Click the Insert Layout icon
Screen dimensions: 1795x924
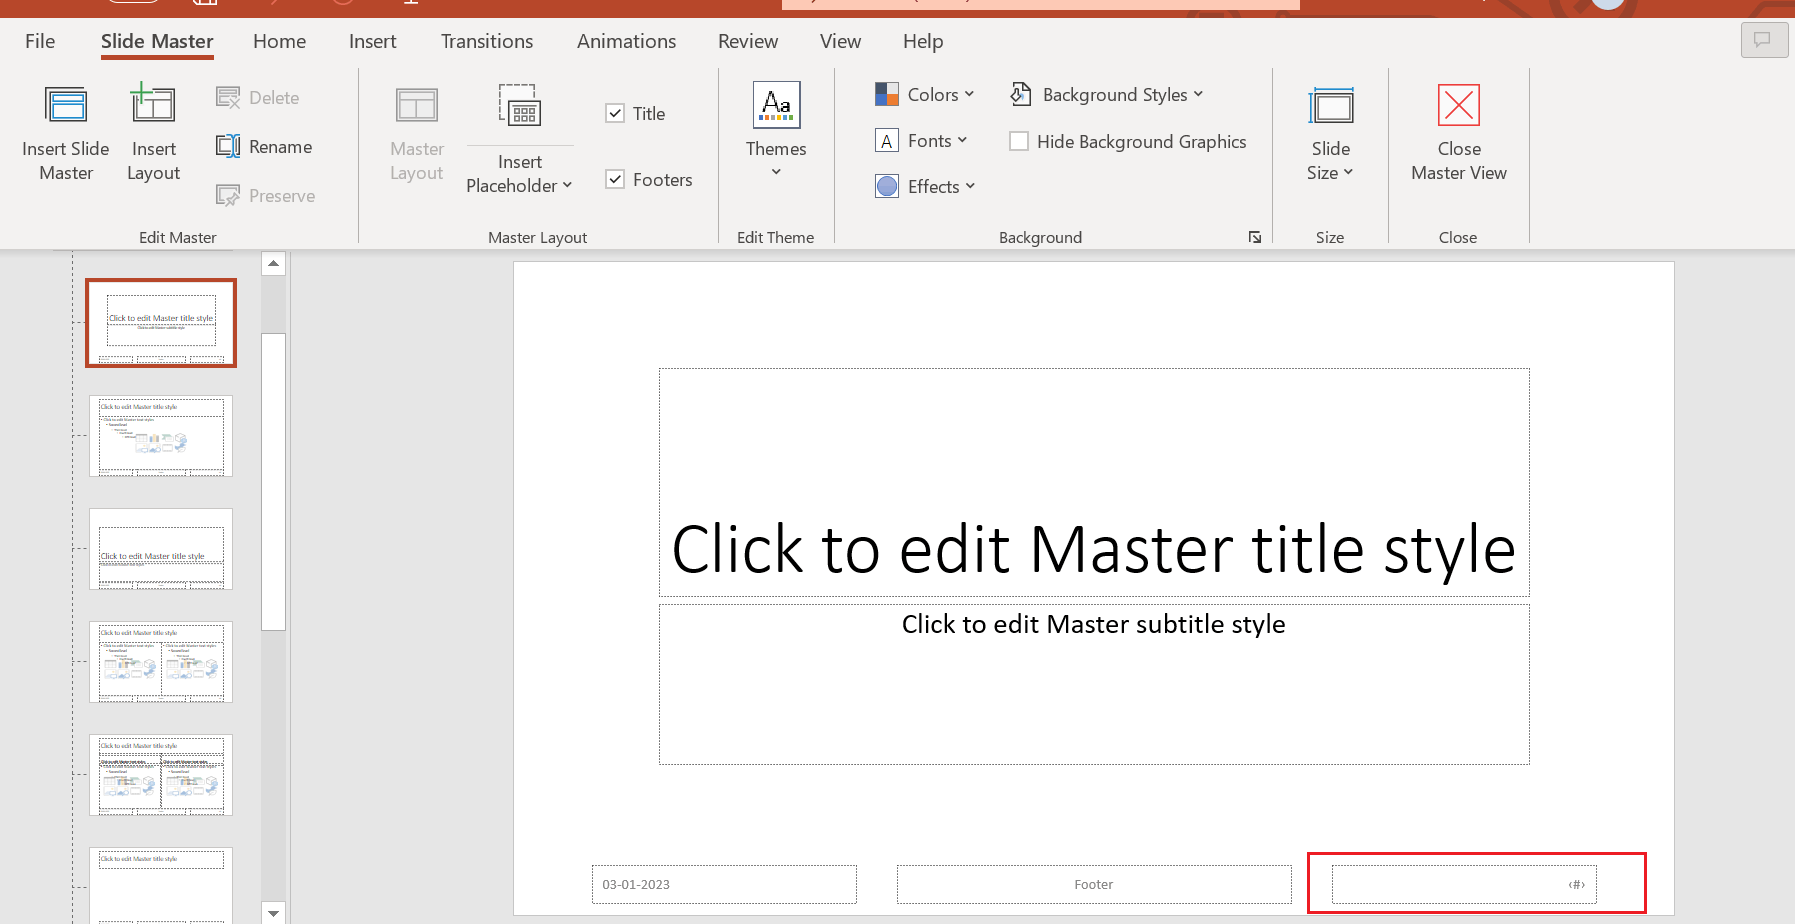tap(153, 104)
